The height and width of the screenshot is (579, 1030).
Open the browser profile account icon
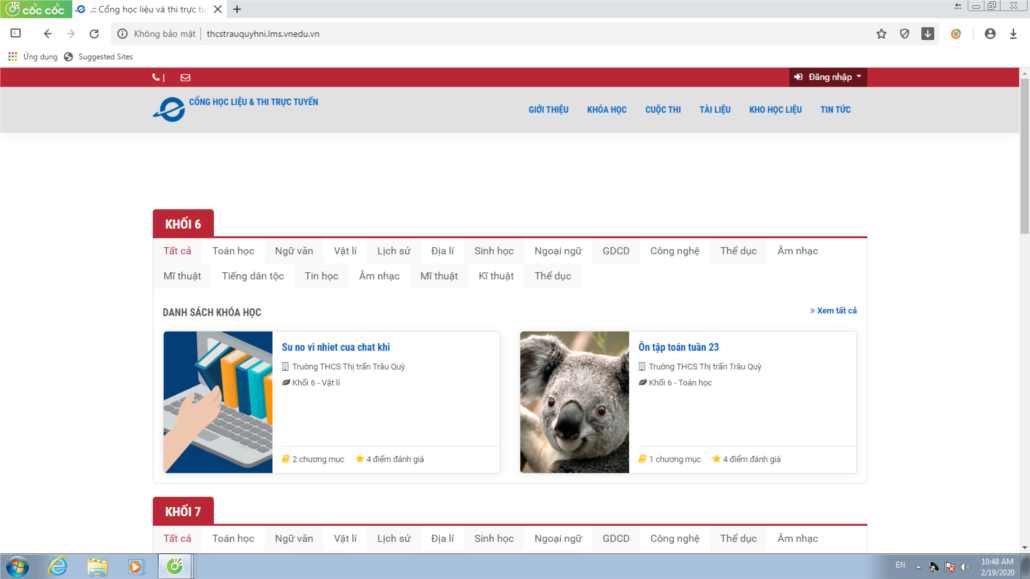[990, 33]
